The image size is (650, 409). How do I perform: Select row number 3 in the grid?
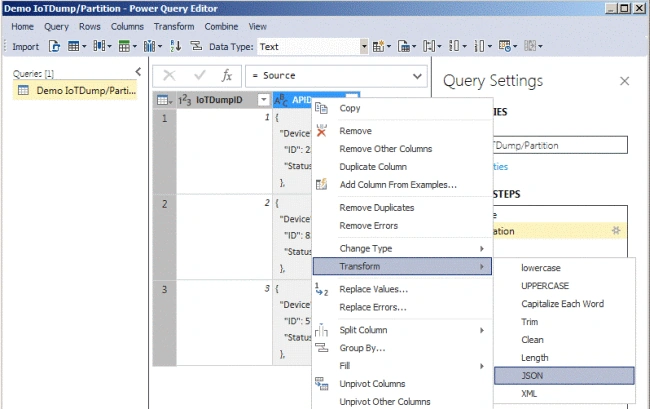pos(165,322)
